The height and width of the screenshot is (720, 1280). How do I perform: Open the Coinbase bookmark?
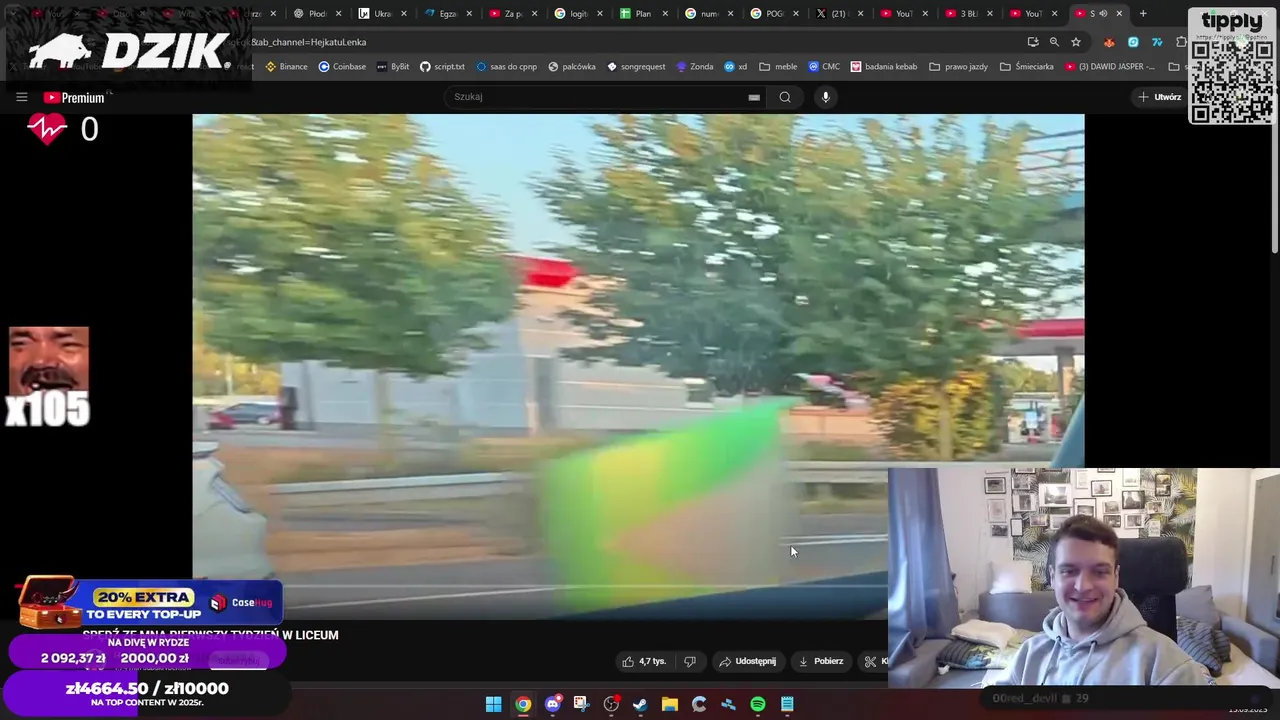click(342, 67)
